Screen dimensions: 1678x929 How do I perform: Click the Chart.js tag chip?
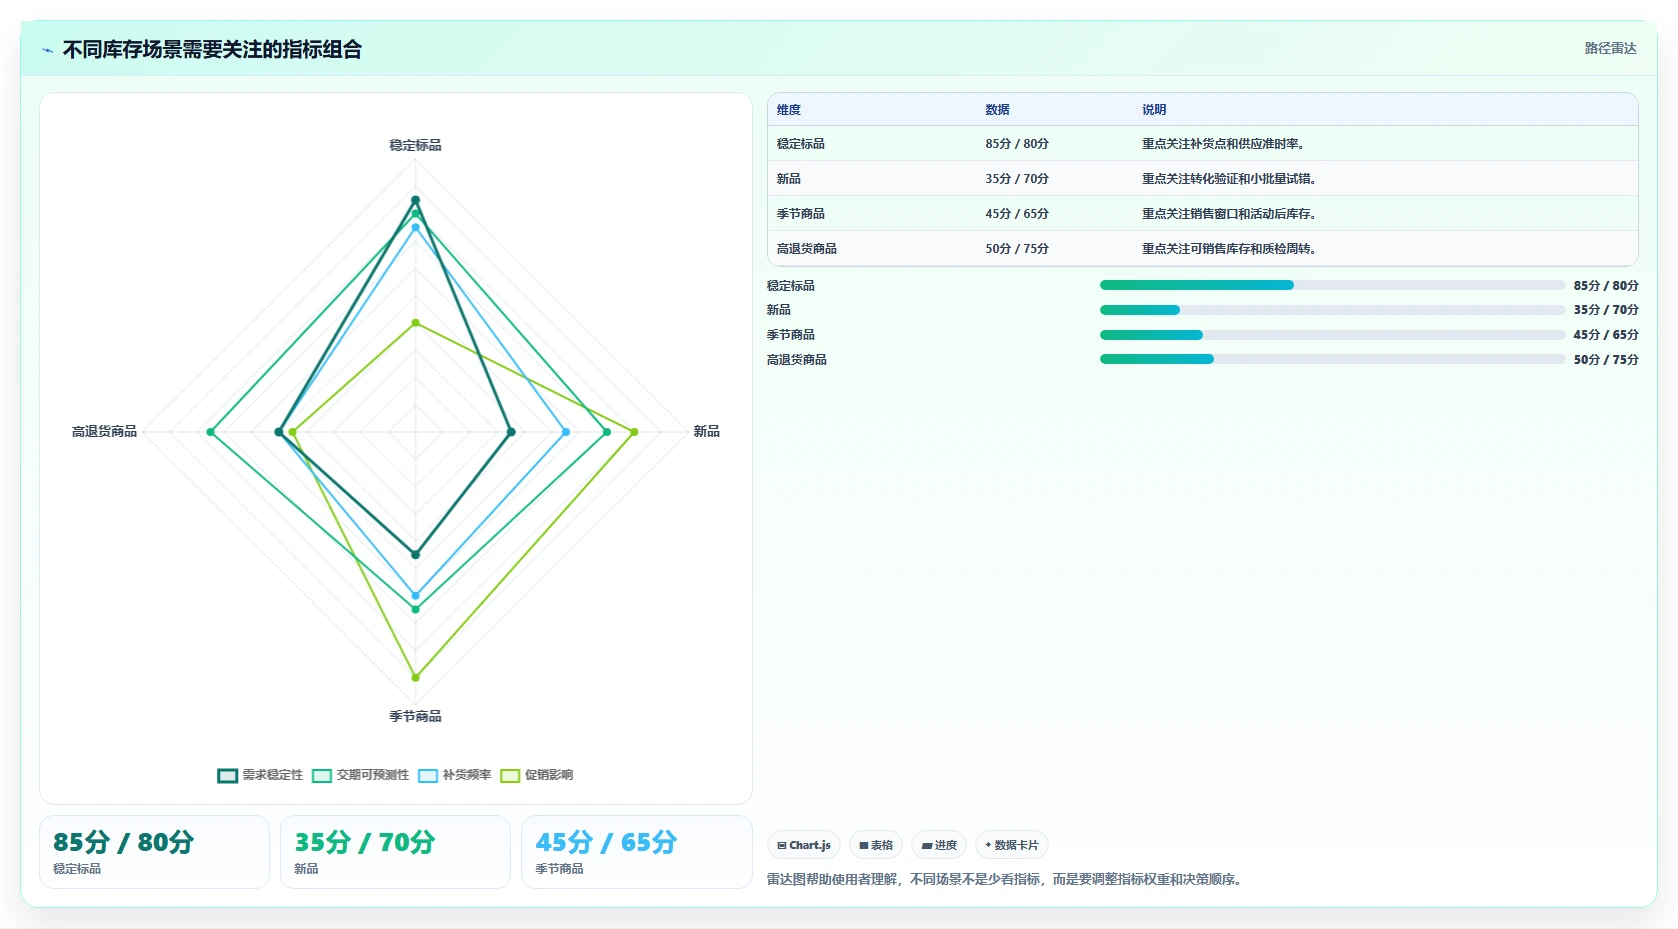click(804, 845)
